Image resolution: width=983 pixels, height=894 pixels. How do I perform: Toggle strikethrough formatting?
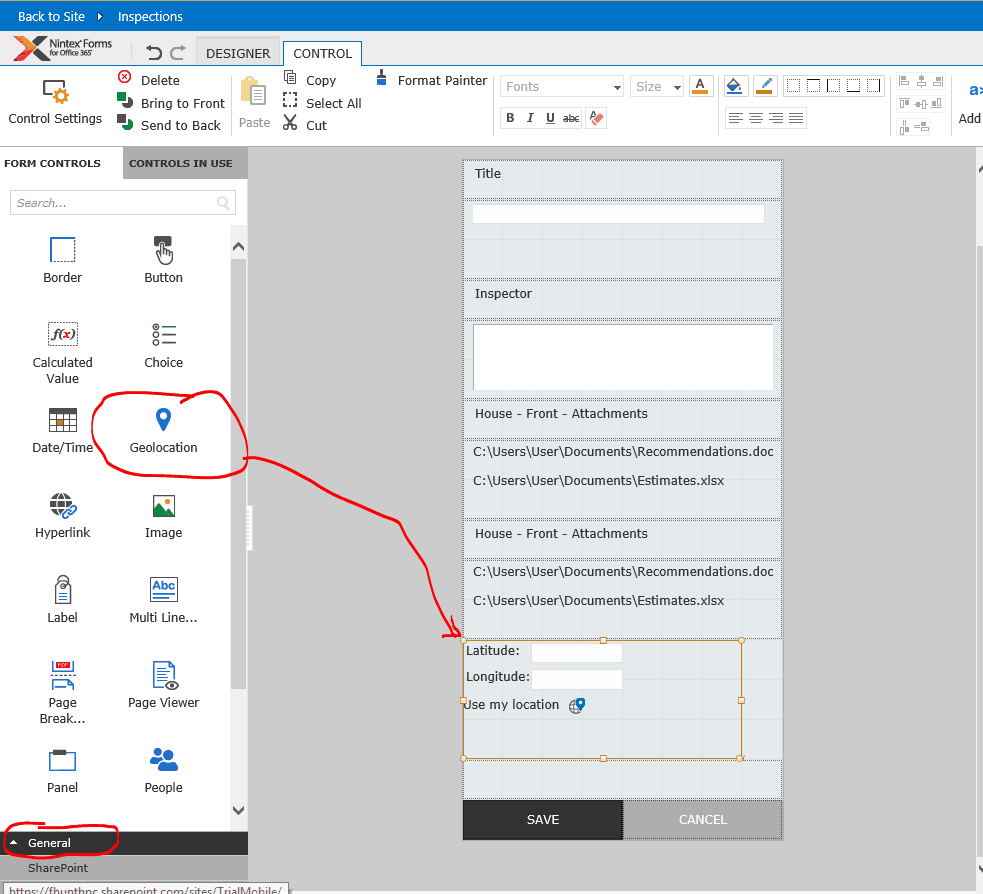pos(570,118)
